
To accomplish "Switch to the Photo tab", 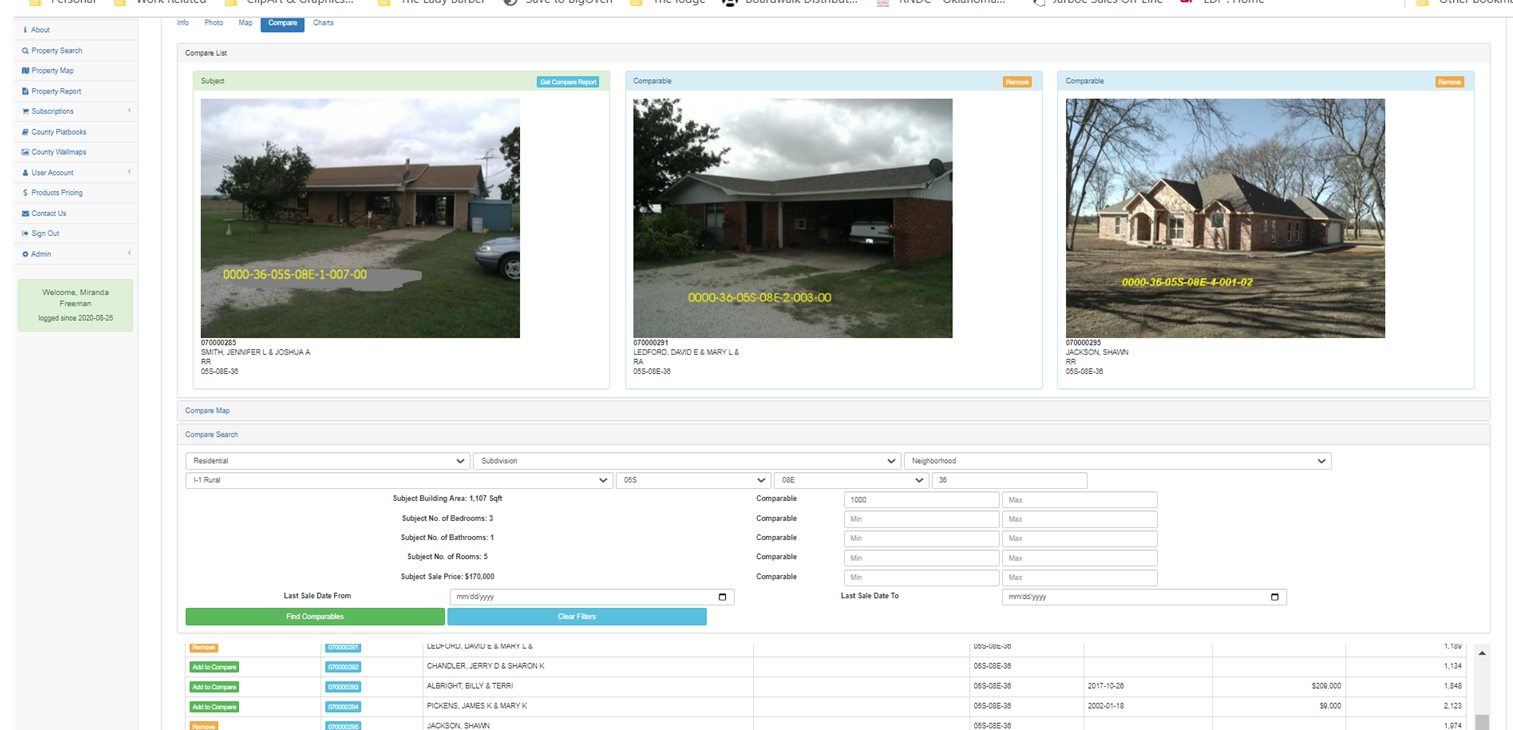I will click(x=214, y=22).
